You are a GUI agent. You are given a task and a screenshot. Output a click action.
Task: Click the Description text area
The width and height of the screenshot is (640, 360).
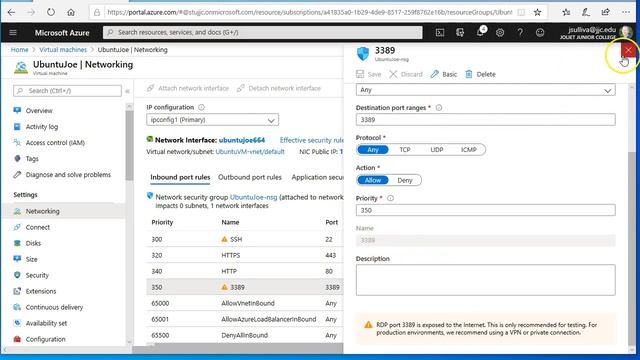485,280
